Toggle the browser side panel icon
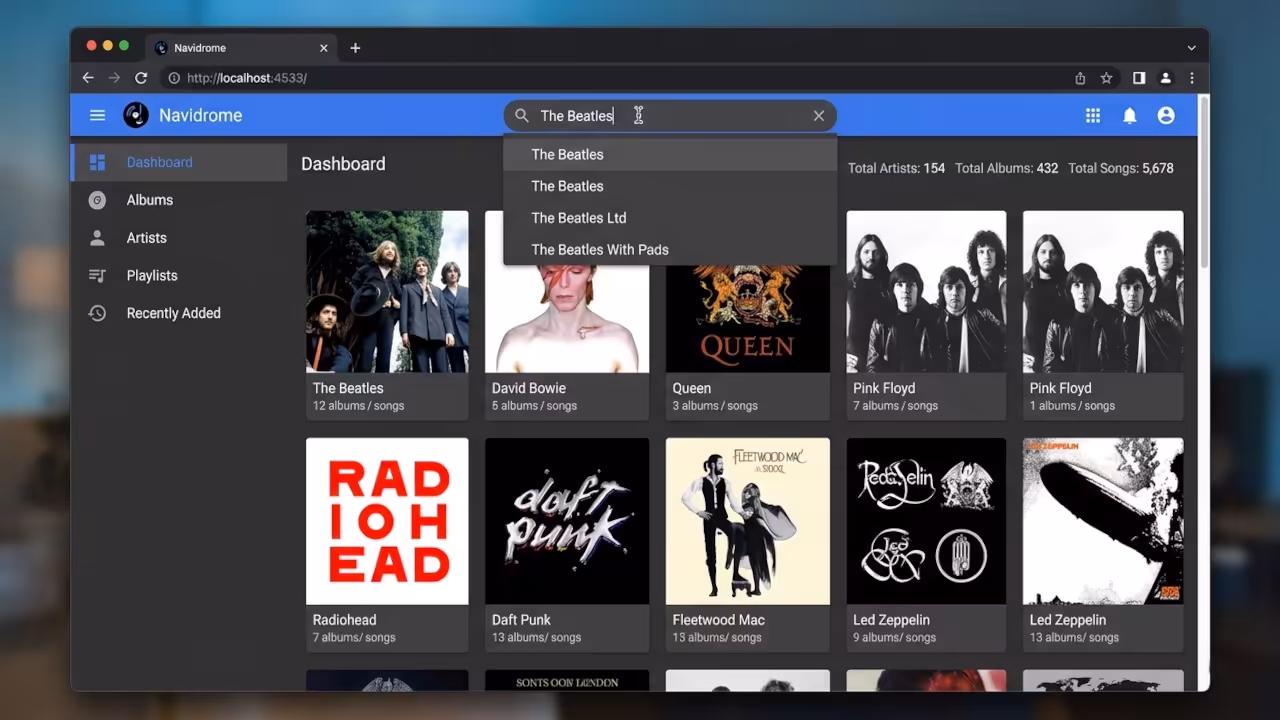The width and height of the screenshot is (1280, 720). pos(1139,78)
